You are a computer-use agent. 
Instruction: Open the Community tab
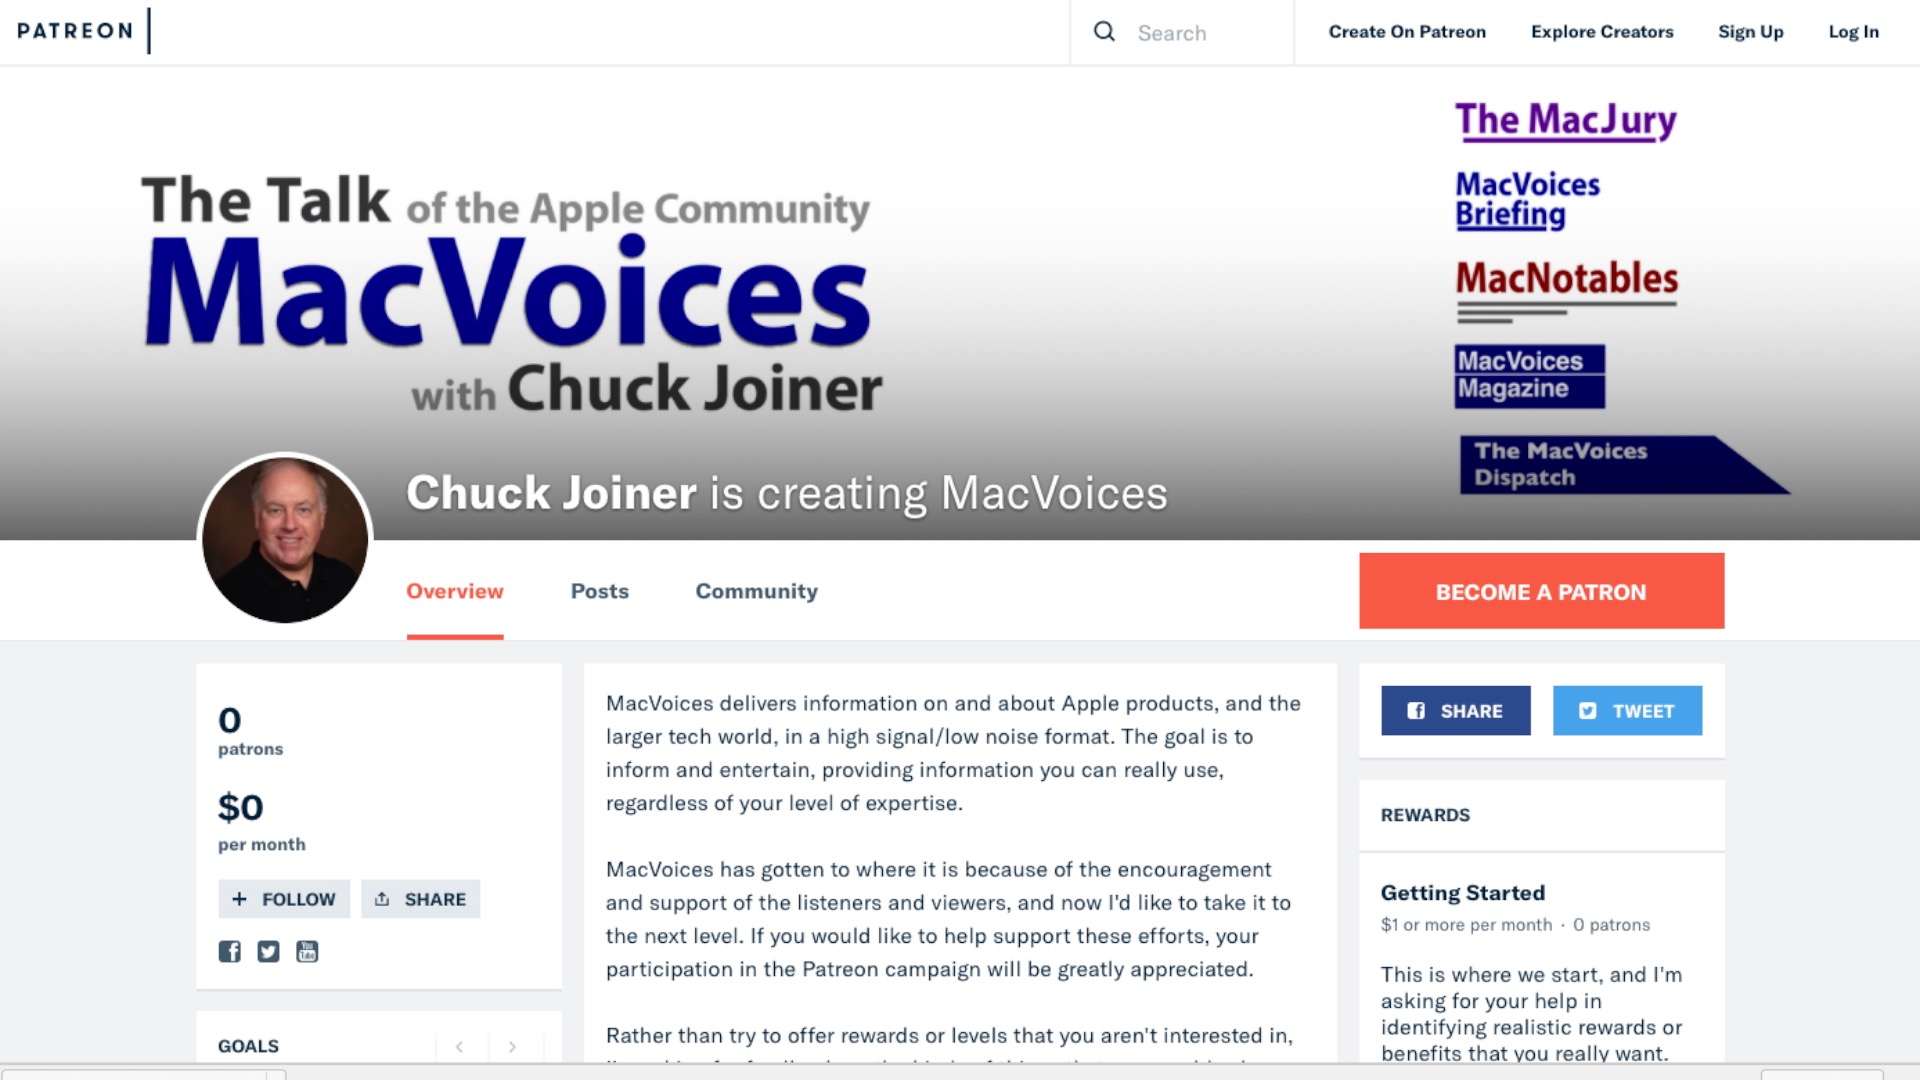tap(757, 591)
